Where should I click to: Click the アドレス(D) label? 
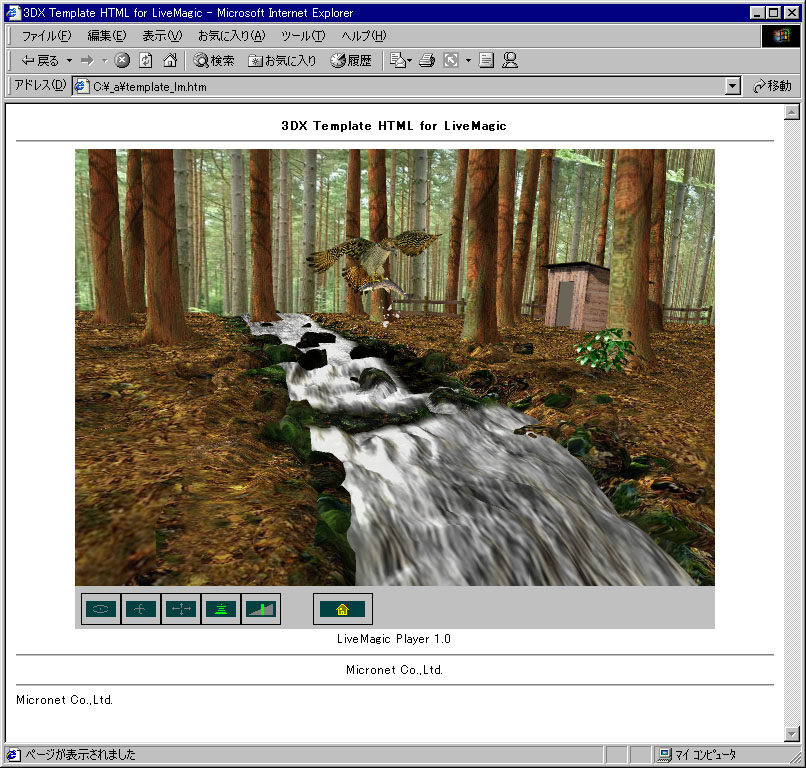point(40,85)
